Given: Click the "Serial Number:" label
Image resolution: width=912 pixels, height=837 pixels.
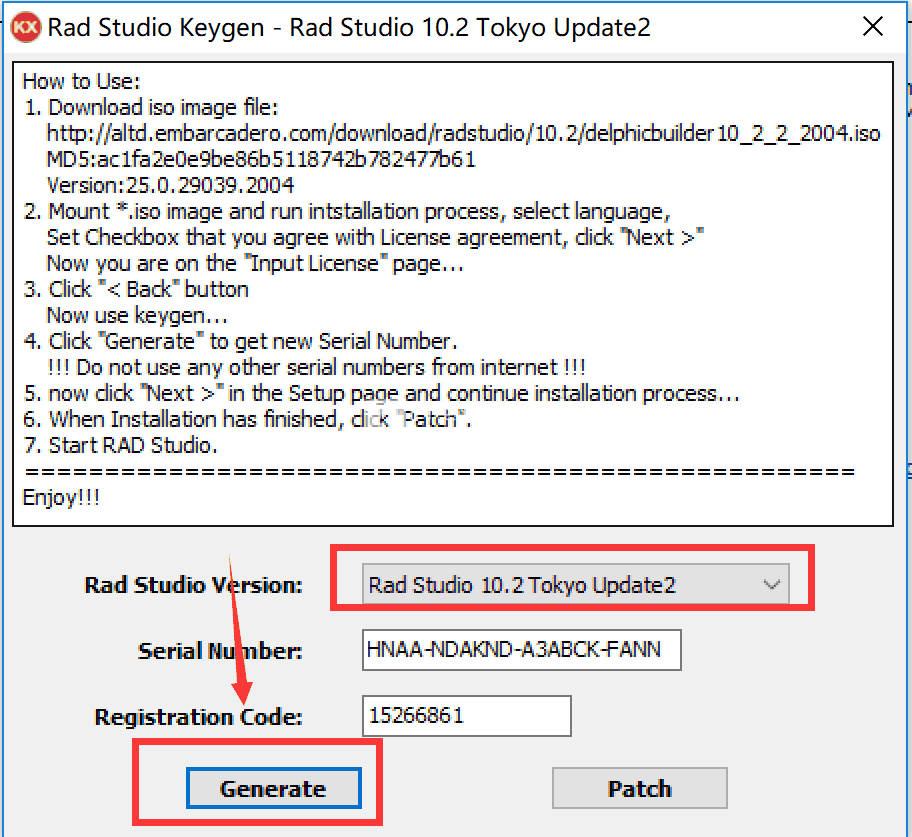Looking at the screenshot, I should (220, 650).
